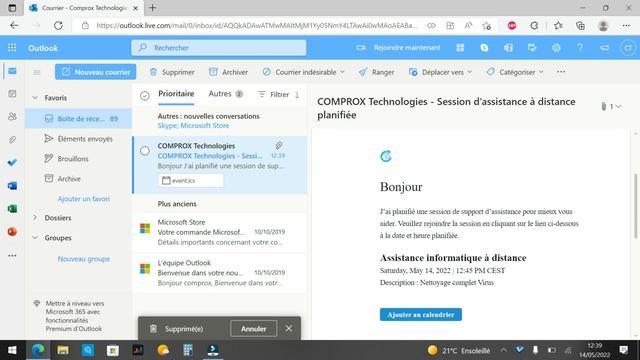Launch PowerPoint from the left rail
Screen dimensions: 640x360
tap(12, 231)
